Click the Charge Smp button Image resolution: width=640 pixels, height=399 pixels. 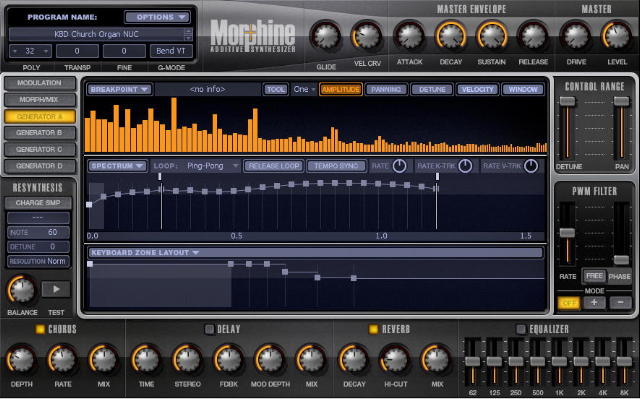pyautogui.click(x=38, y=203)
